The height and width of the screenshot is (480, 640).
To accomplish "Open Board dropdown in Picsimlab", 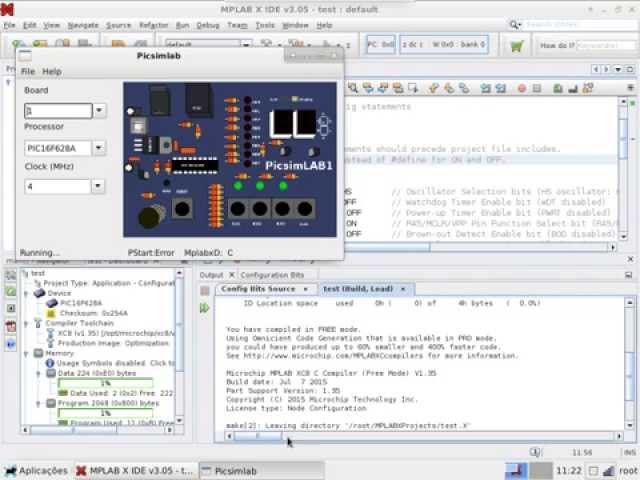I will (x=99, y=111).
